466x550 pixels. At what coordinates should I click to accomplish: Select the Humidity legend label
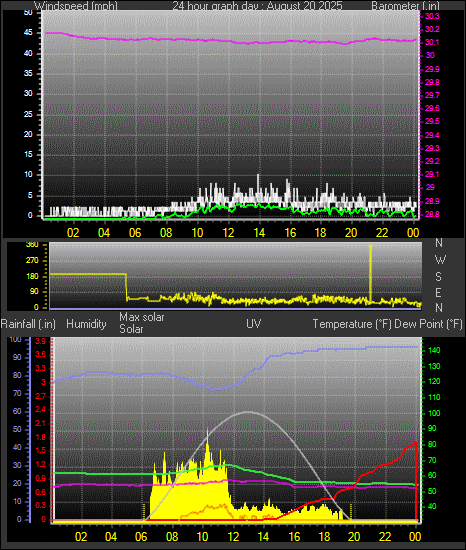pos(86,324)
